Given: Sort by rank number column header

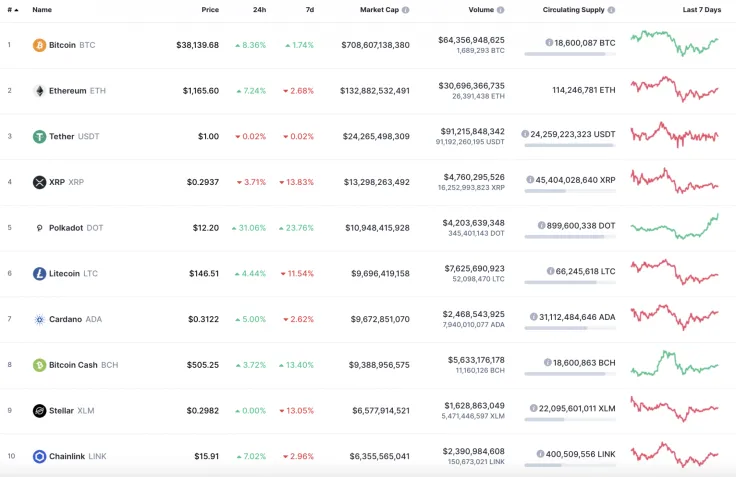Looking at the screenshot, I should click(13, 10).
